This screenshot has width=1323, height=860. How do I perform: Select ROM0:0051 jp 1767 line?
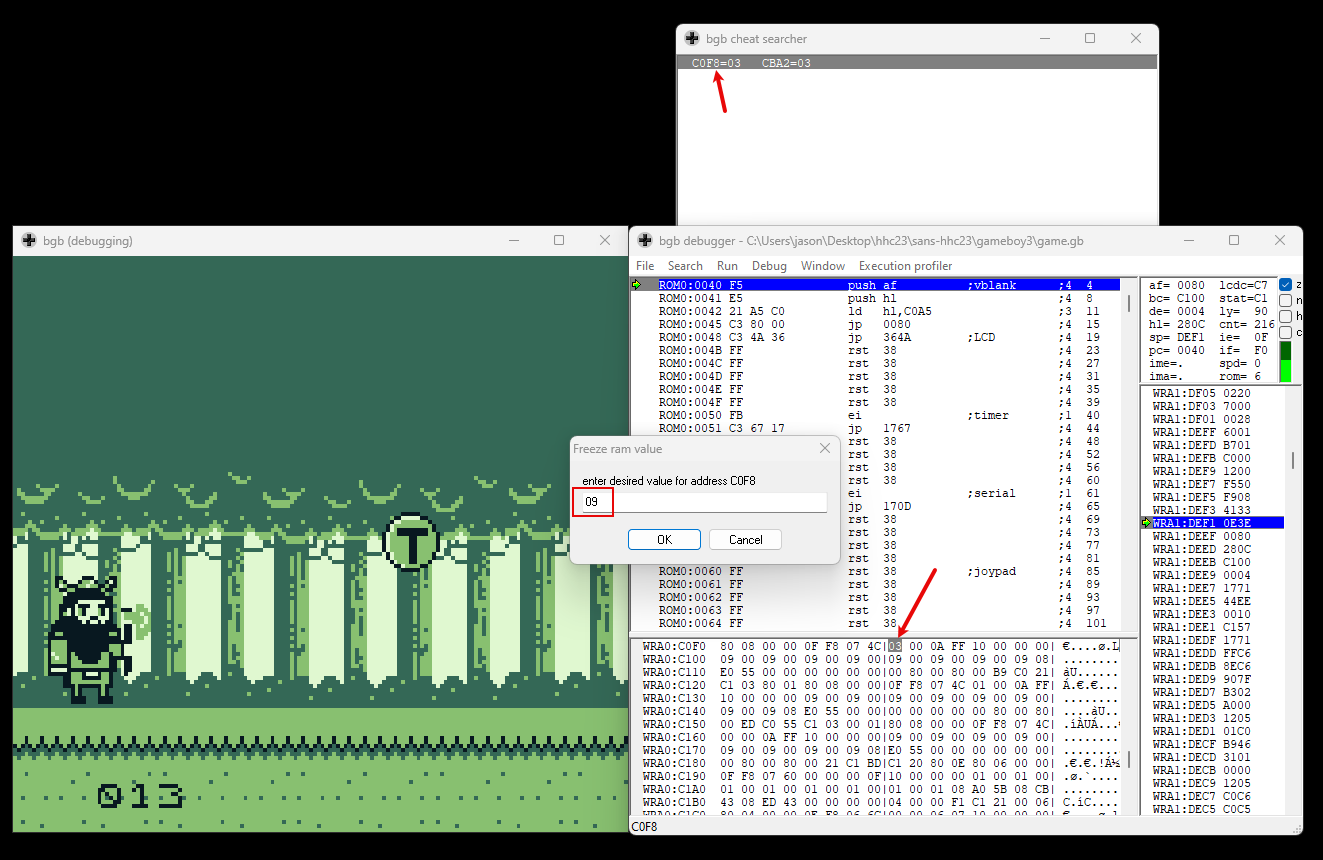click(x=877, y=428)
